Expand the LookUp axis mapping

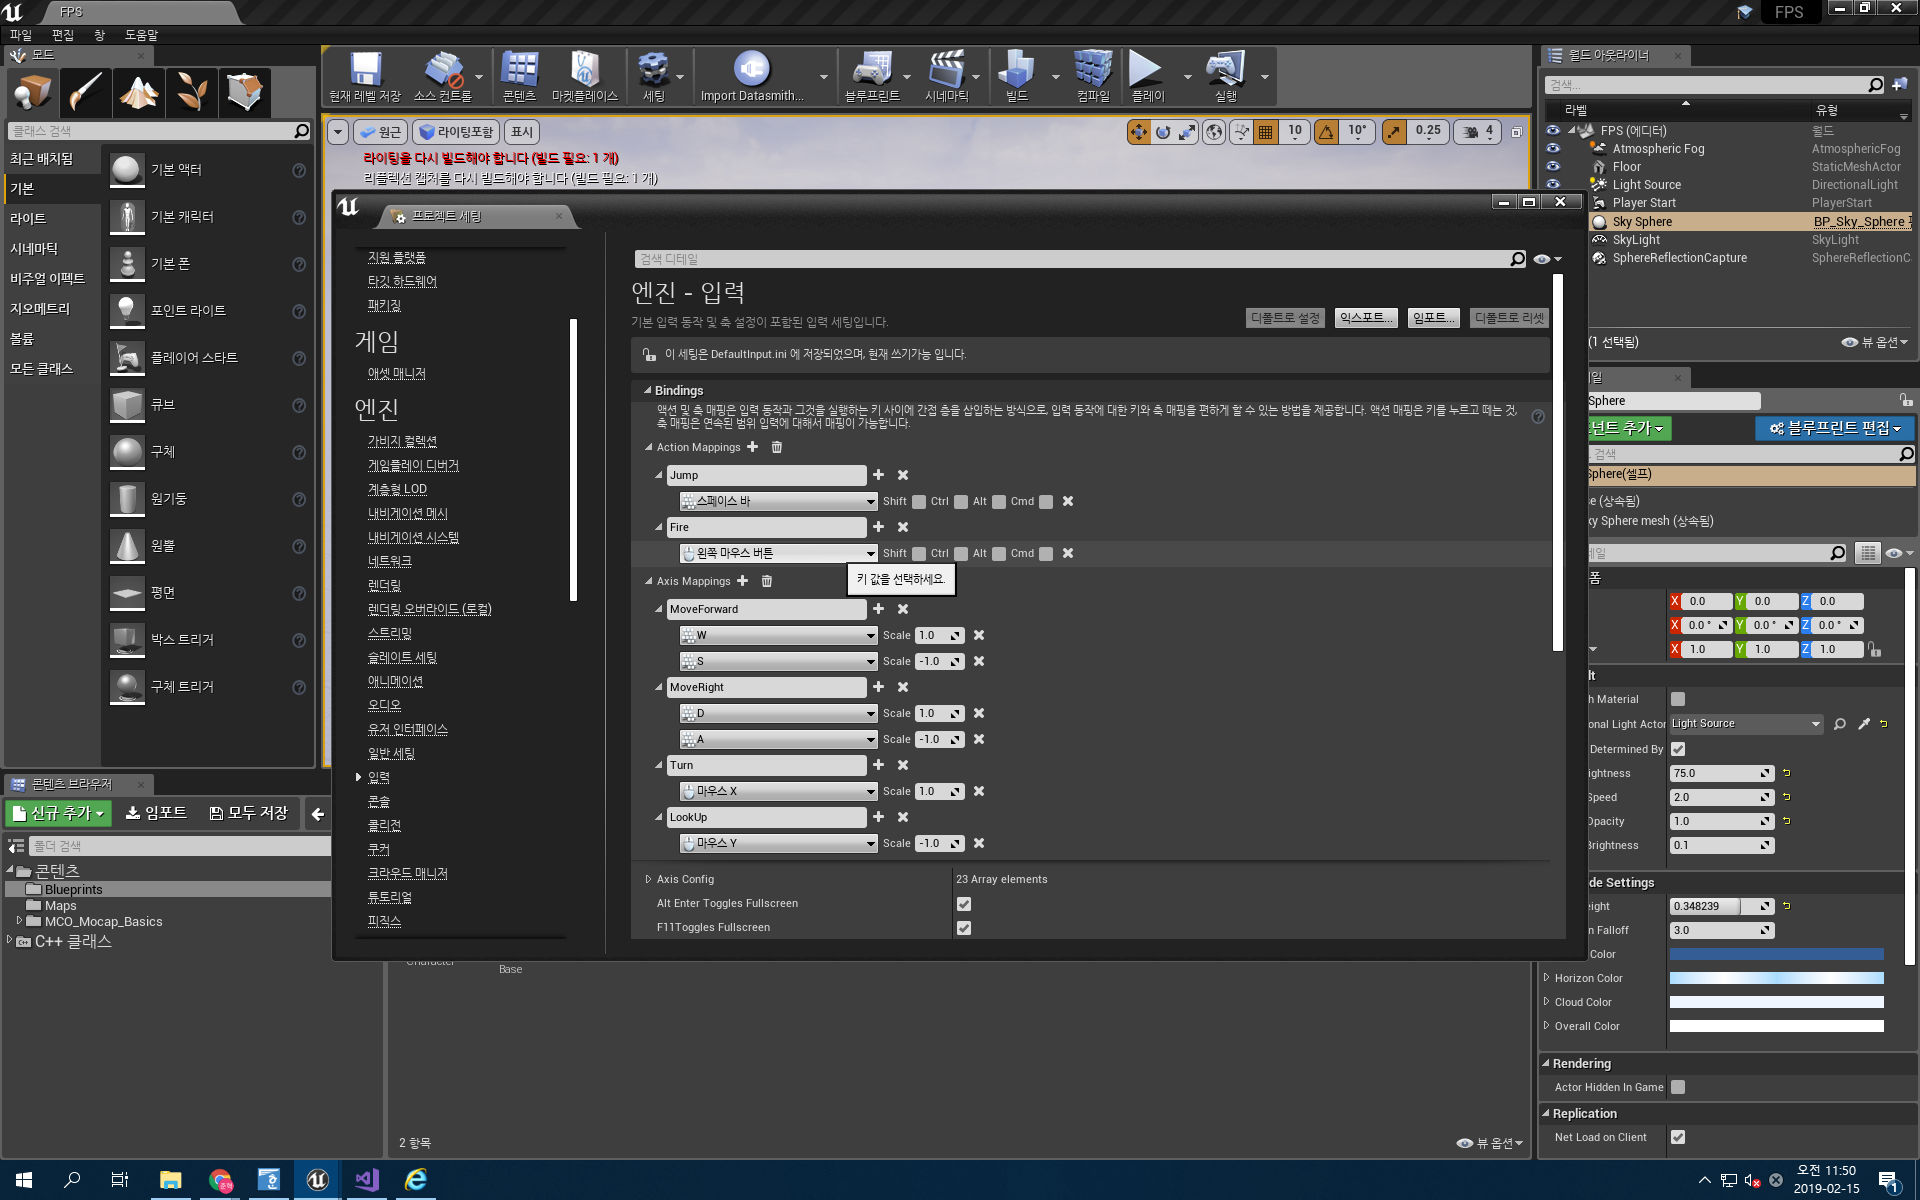point(659,817)
